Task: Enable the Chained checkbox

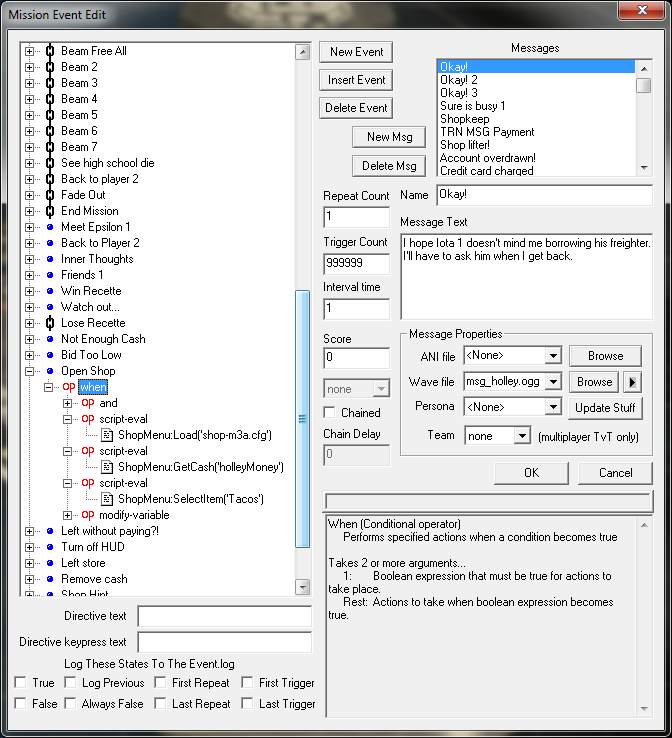Action: tap(329, 413)
